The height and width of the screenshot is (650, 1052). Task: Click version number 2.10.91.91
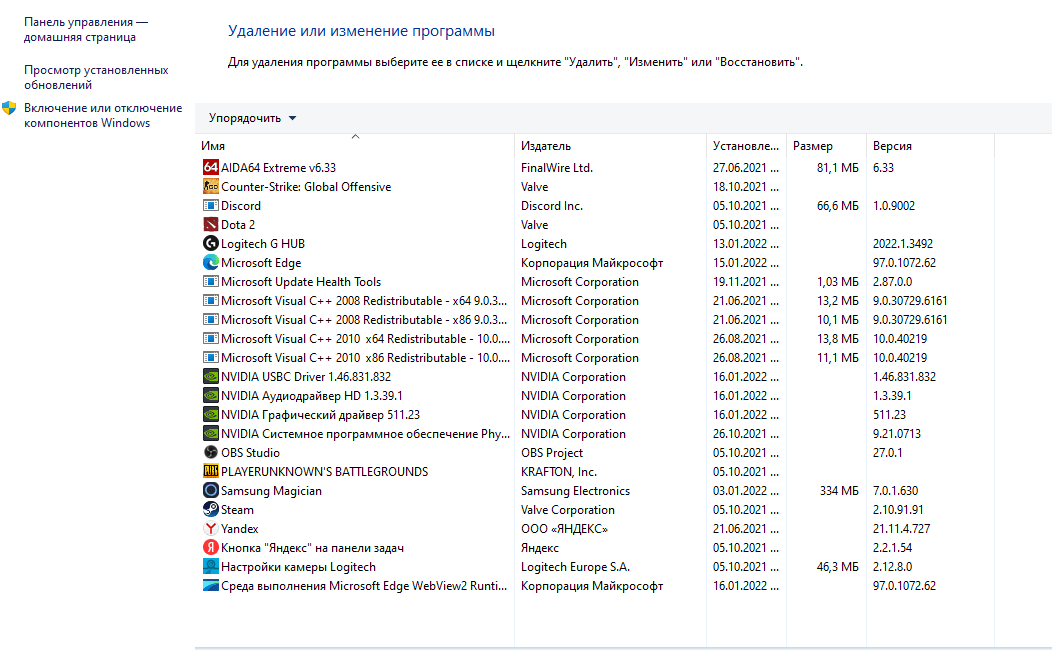pos(898,510)
